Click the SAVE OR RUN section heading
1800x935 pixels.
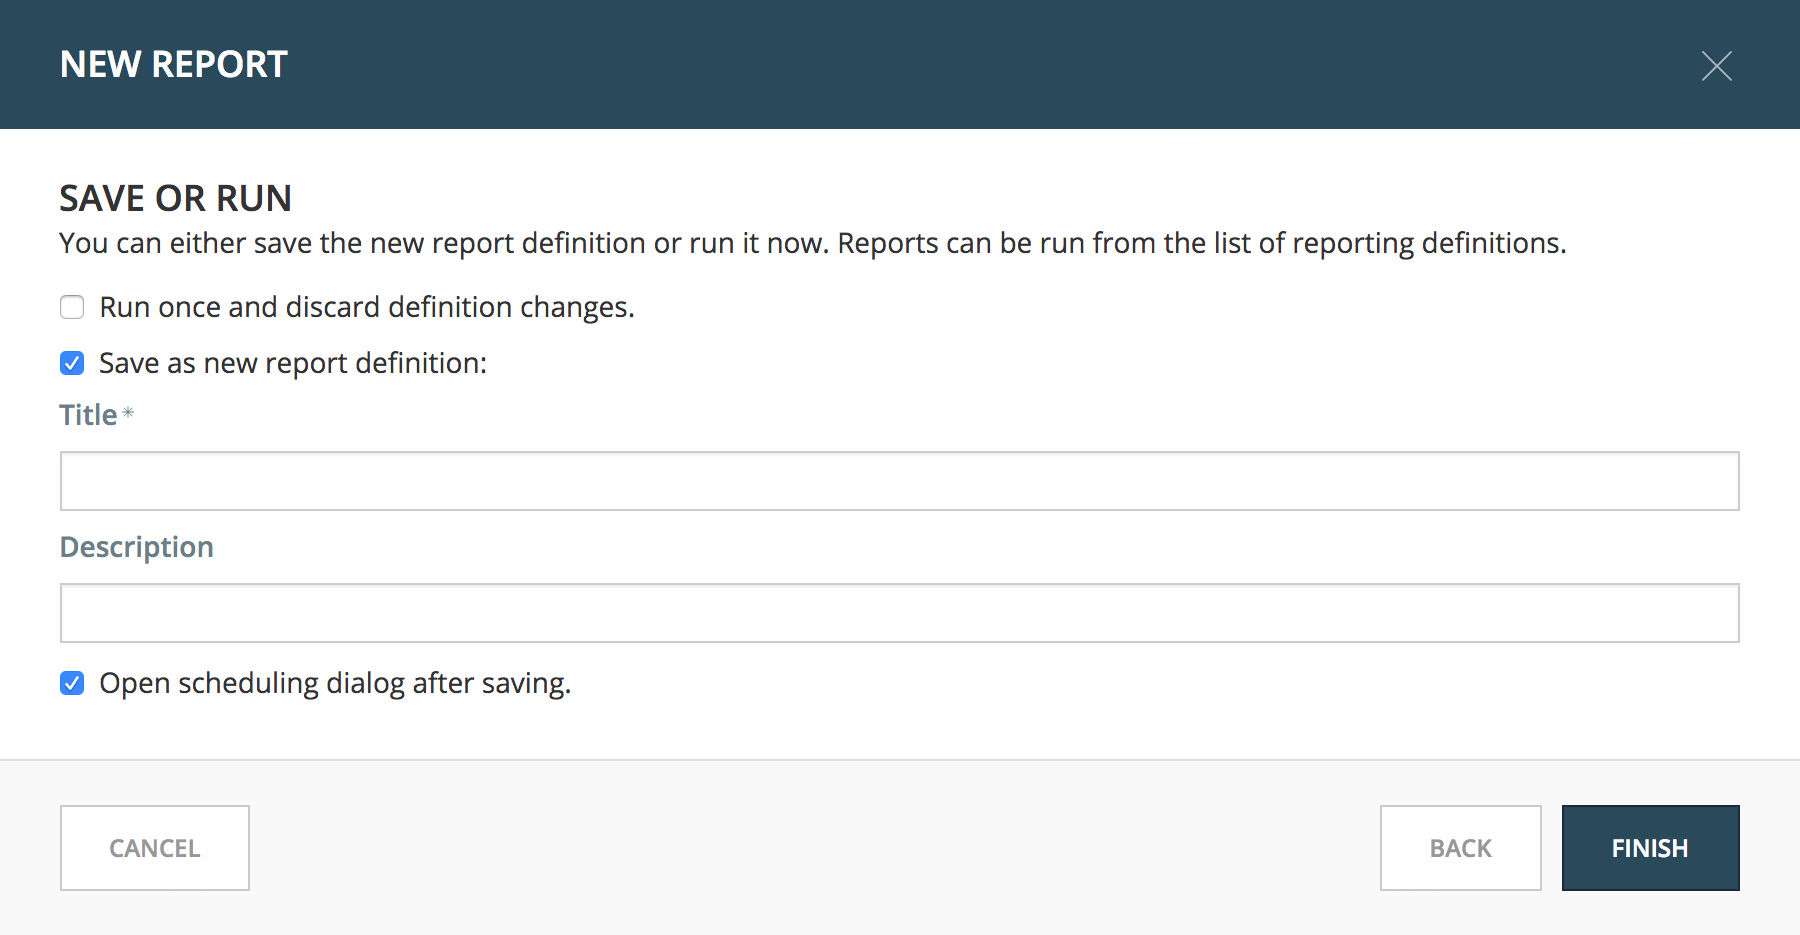176,198
